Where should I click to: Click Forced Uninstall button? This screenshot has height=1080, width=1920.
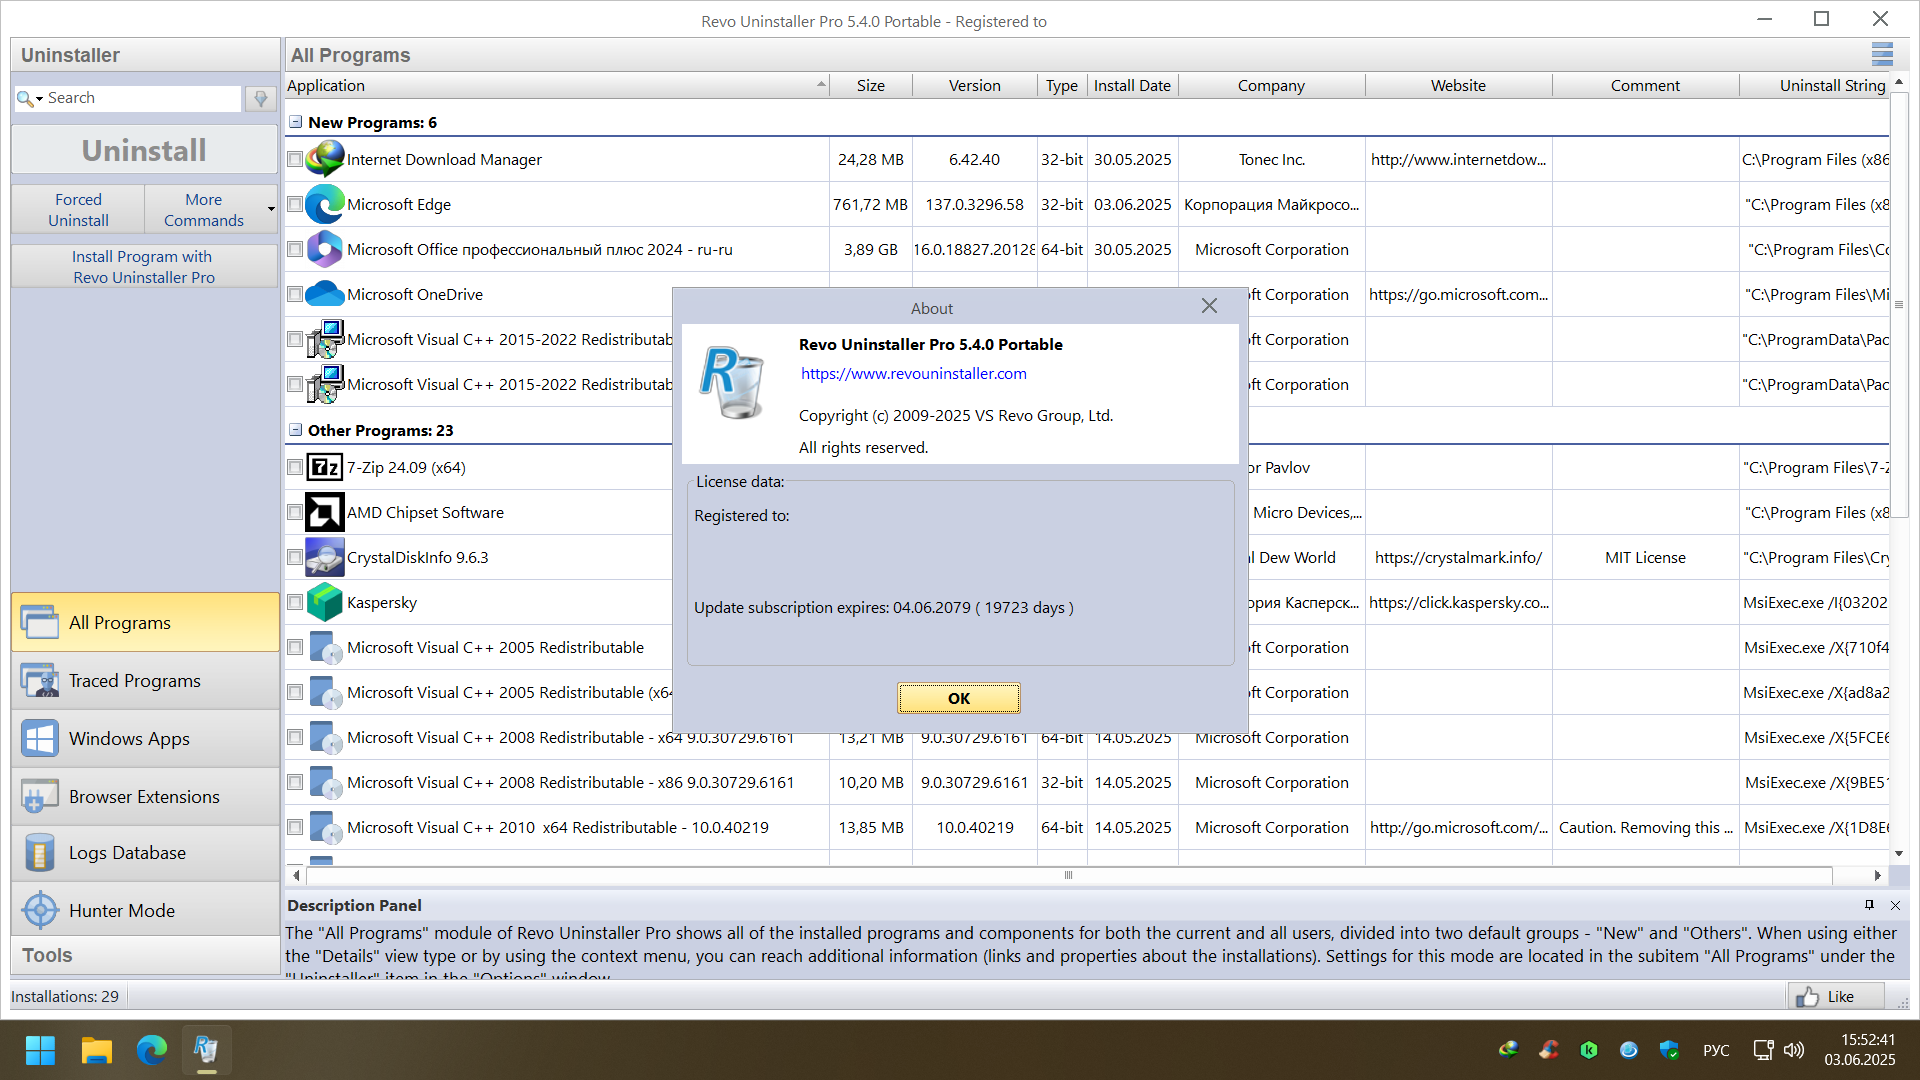coord(78,209)
